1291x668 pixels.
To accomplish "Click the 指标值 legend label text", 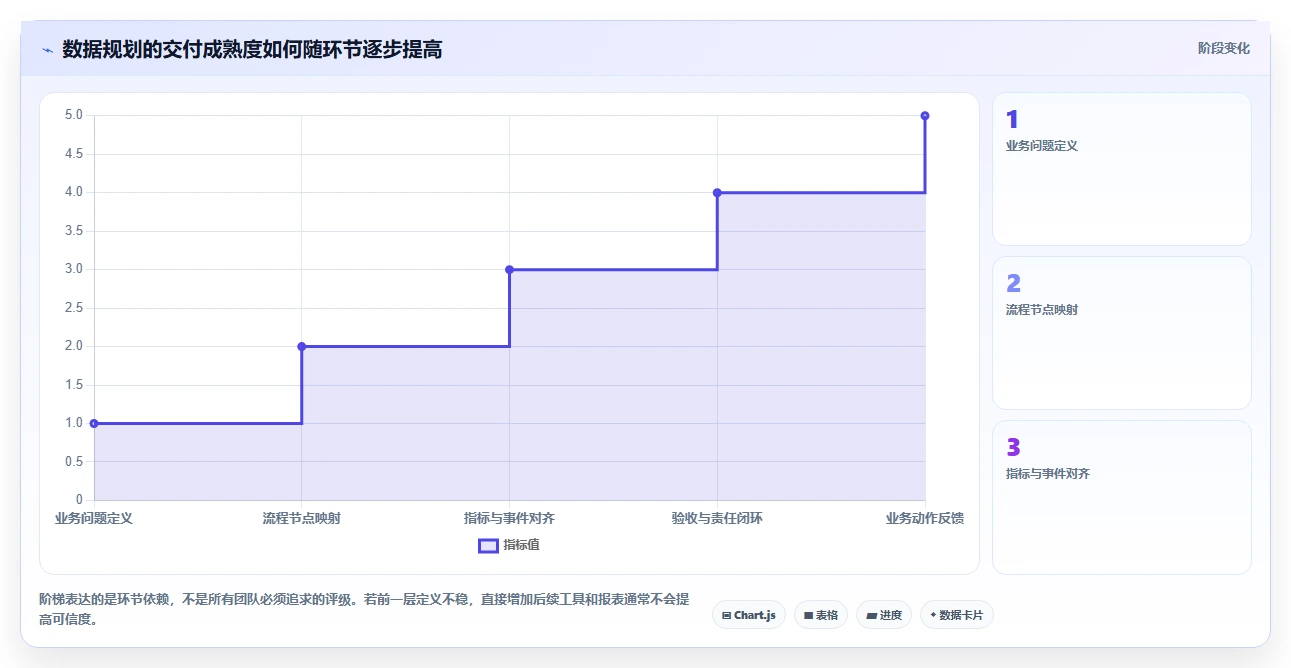I will (x=522, y=545).
